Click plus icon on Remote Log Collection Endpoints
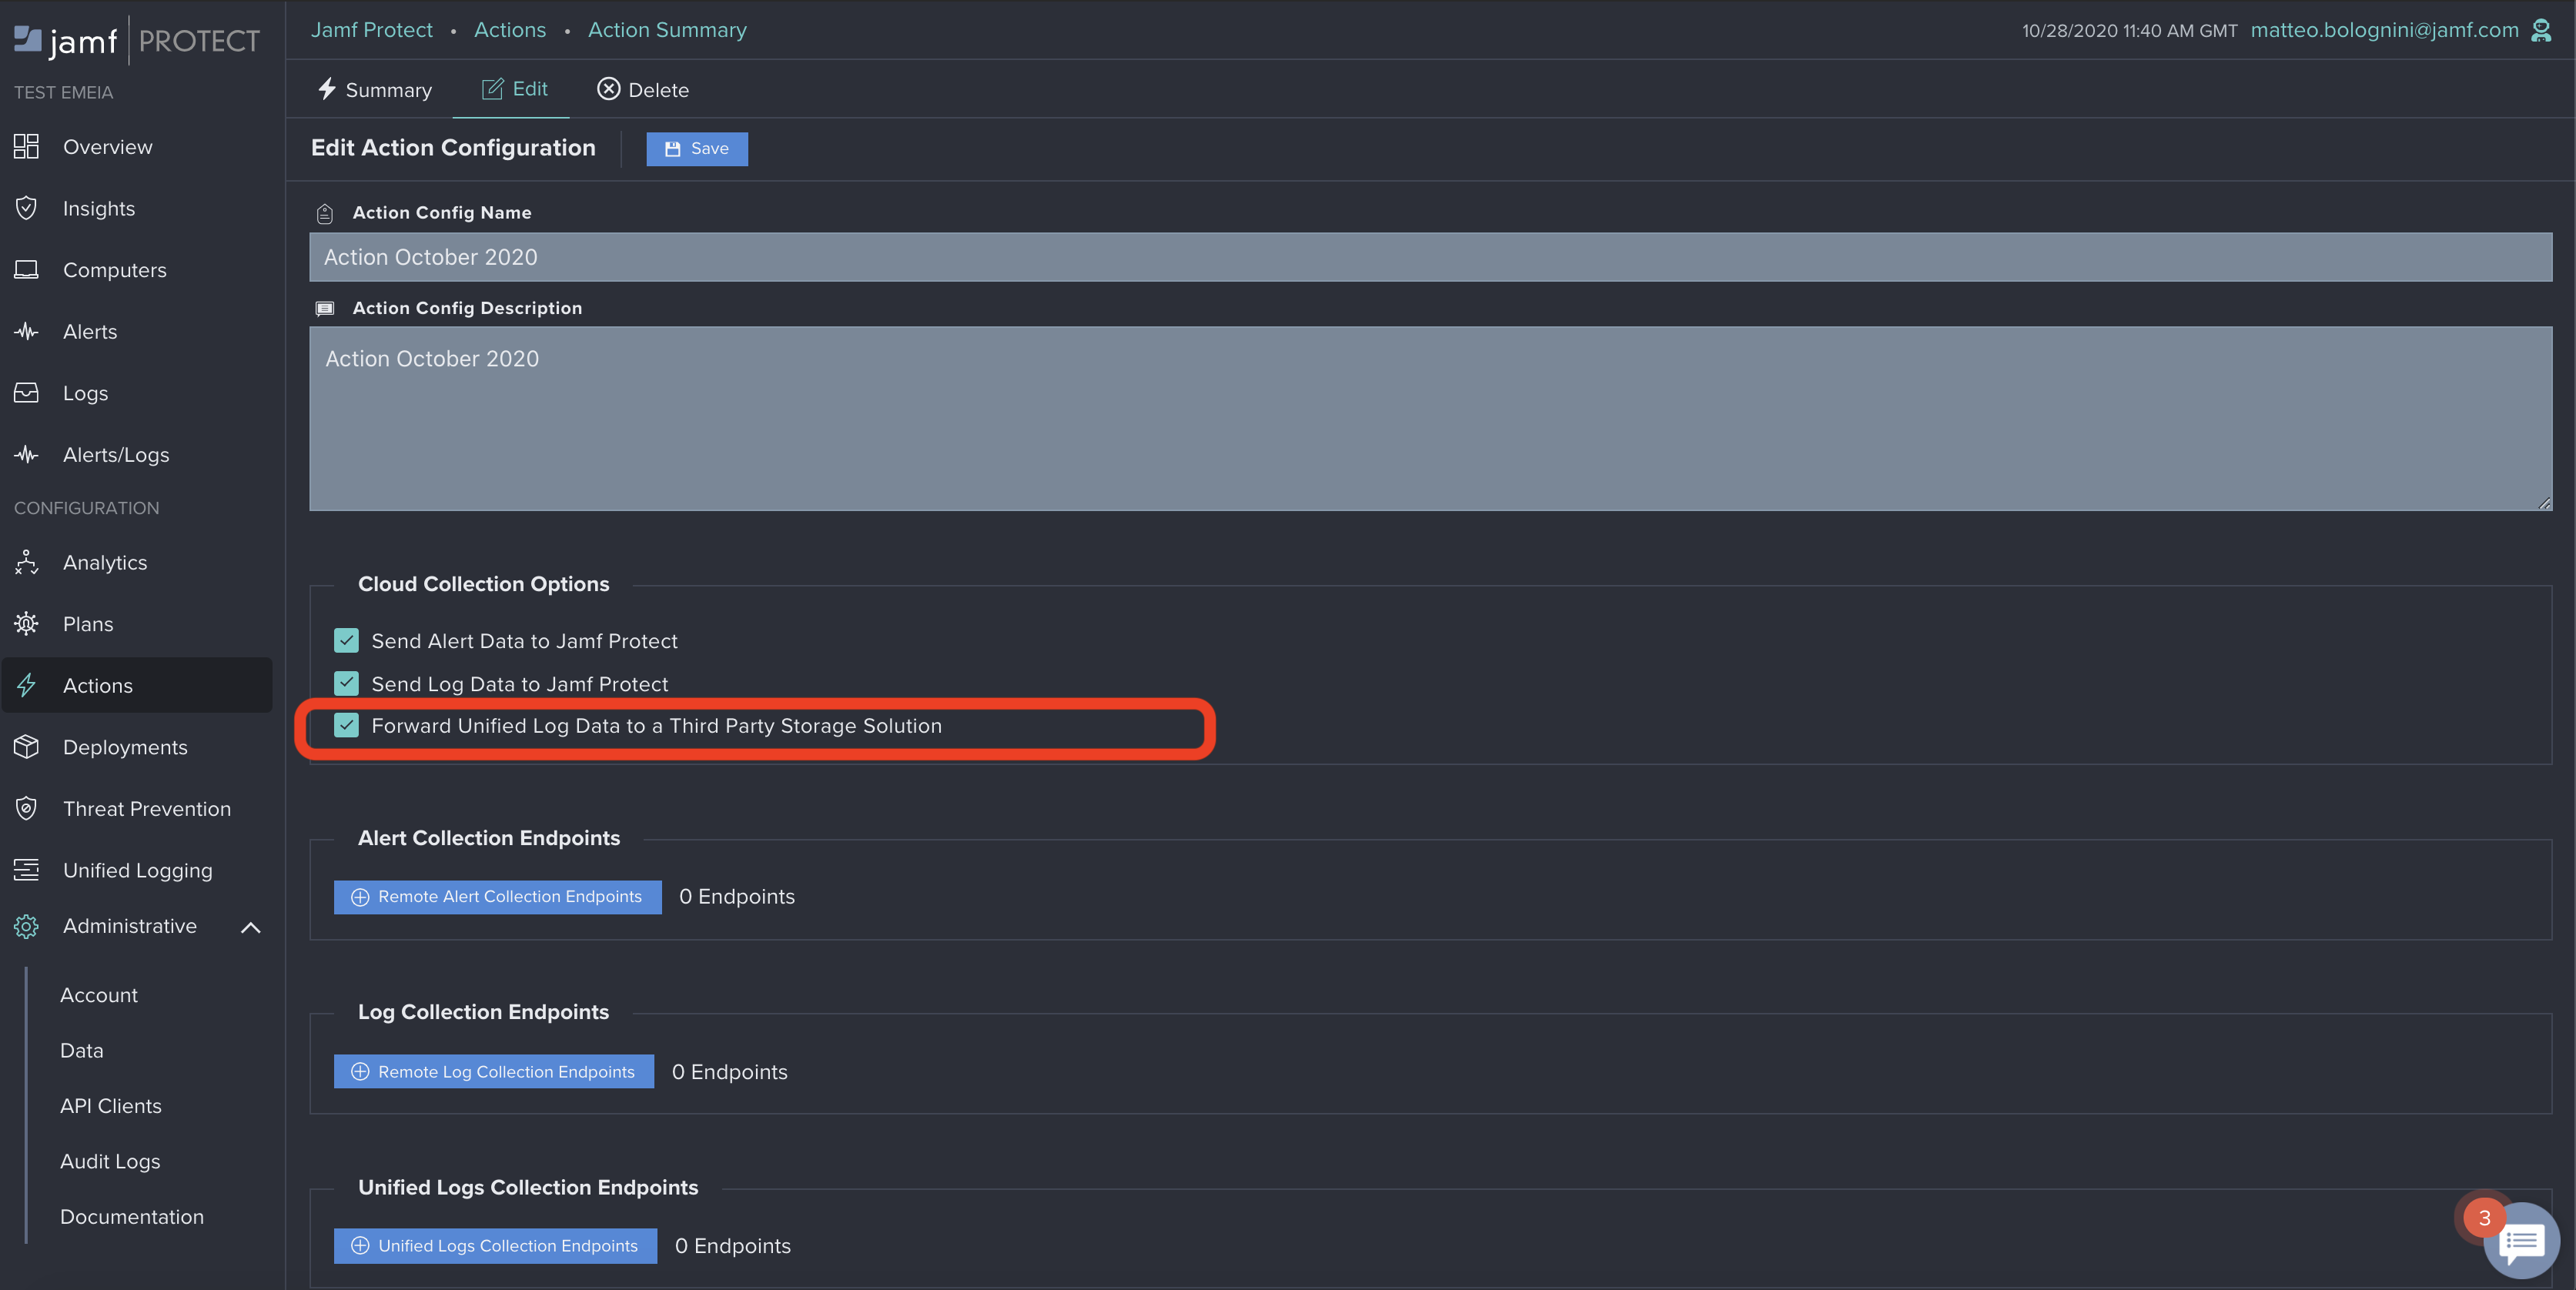The image size is (2576, 1290). click(360, 1072)
